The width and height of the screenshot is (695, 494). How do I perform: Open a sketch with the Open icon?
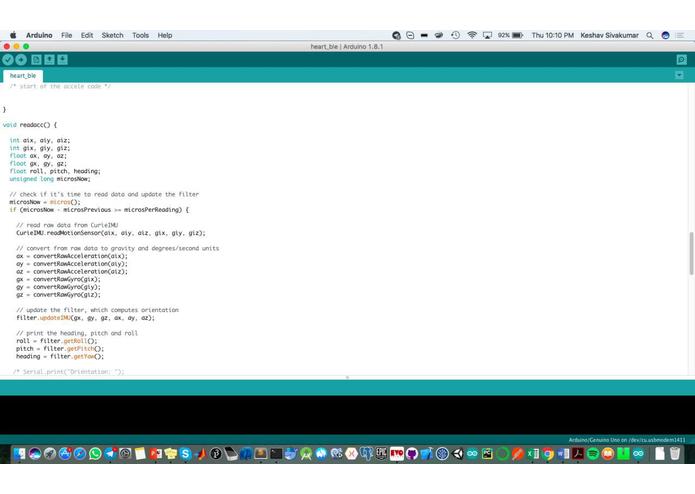click(x=49, y=60)
